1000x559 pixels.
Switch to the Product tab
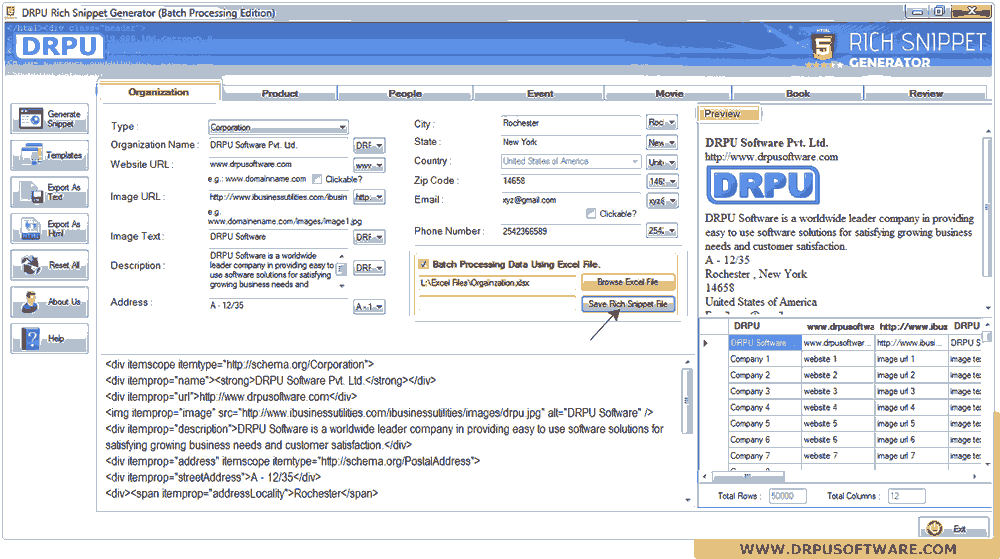click(x=280, y=94)
